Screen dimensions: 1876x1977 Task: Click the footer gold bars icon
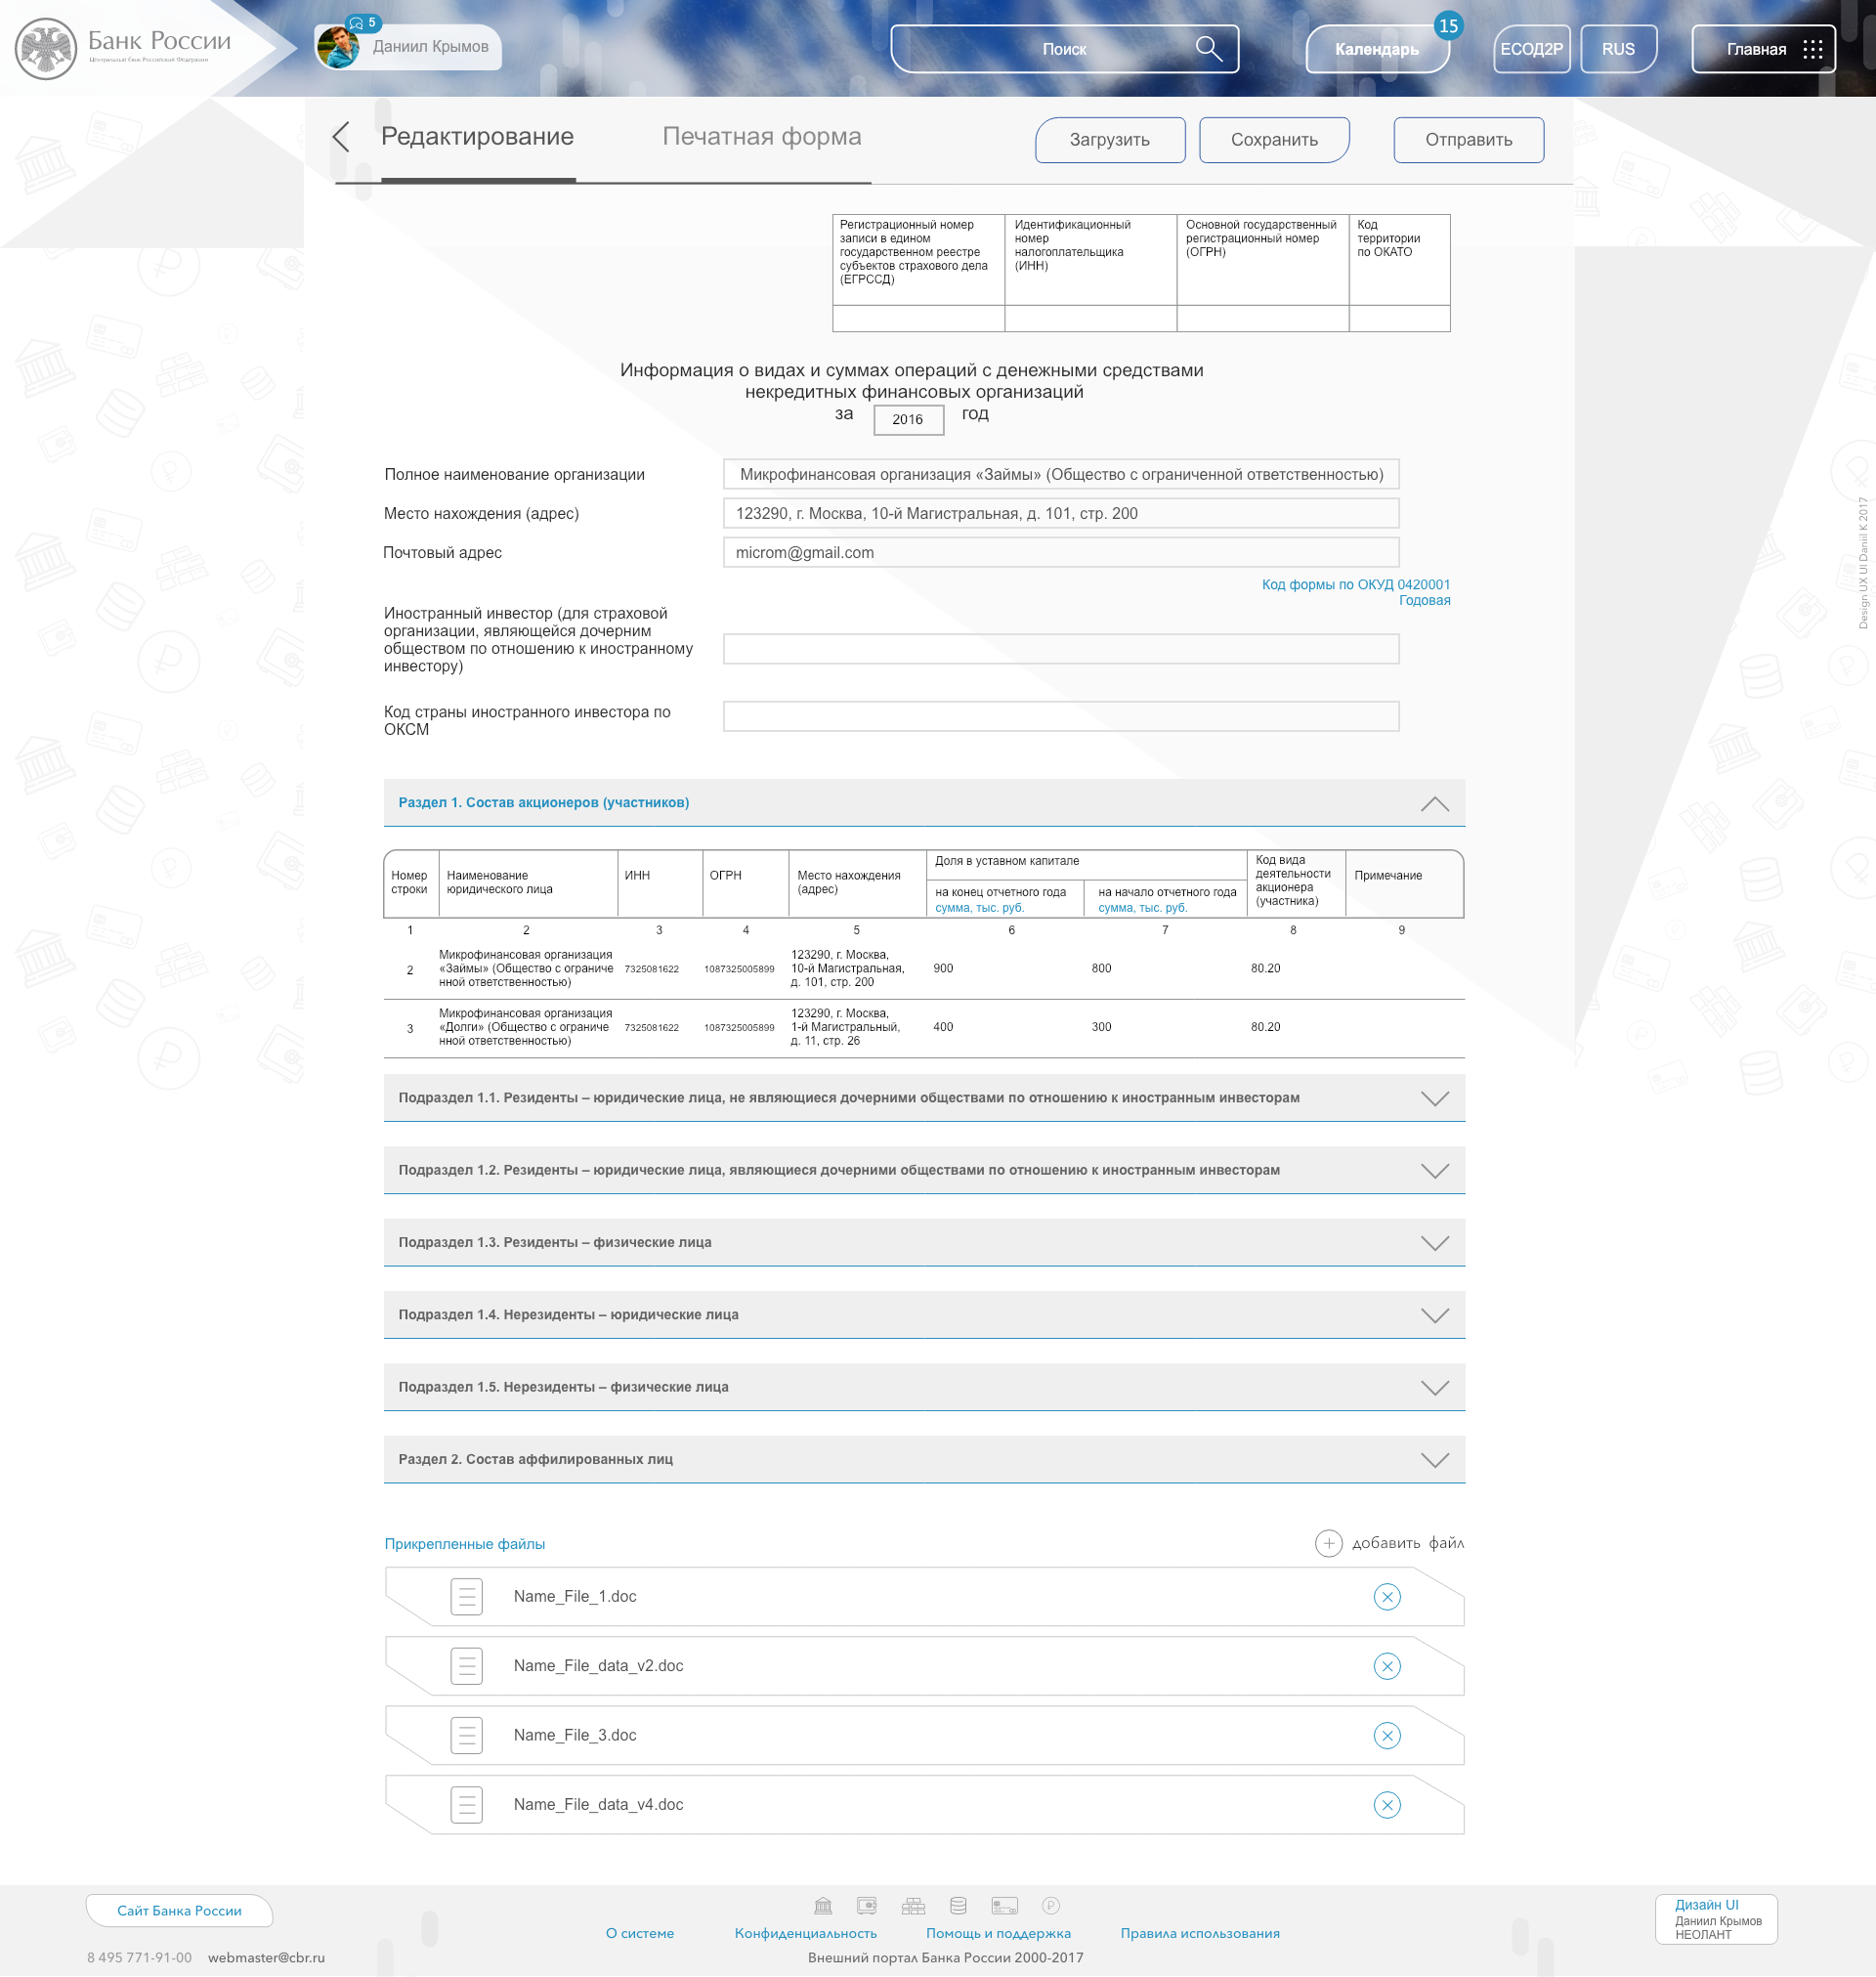coord(913,1906)
